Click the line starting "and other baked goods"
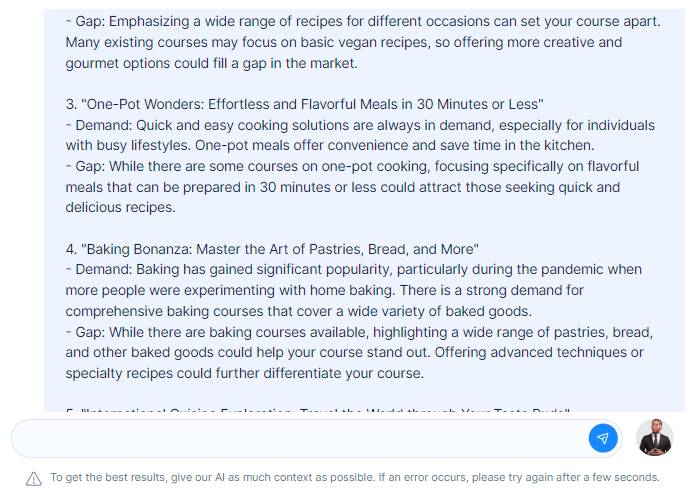 [x=354, y=352]
